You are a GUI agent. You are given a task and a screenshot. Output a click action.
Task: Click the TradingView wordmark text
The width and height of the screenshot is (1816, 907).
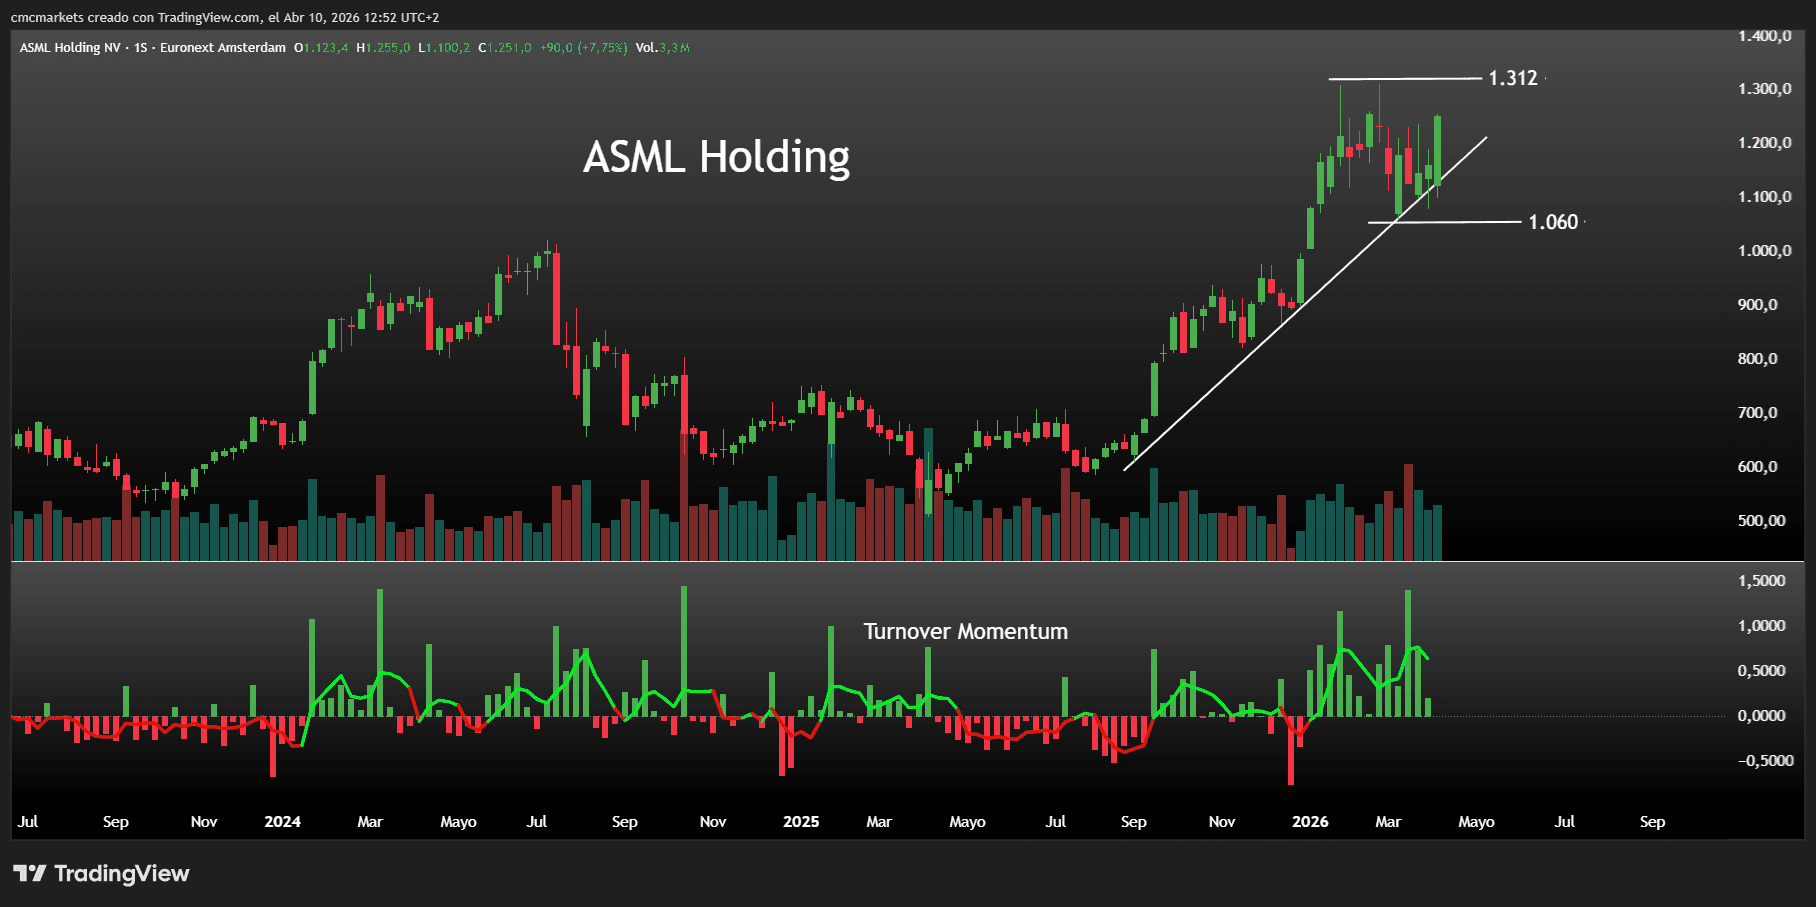[x=122, y=873]
